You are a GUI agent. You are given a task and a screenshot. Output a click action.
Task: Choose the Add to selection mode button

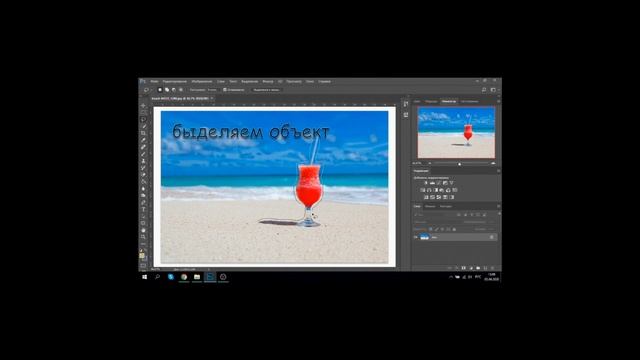(167, 89)
